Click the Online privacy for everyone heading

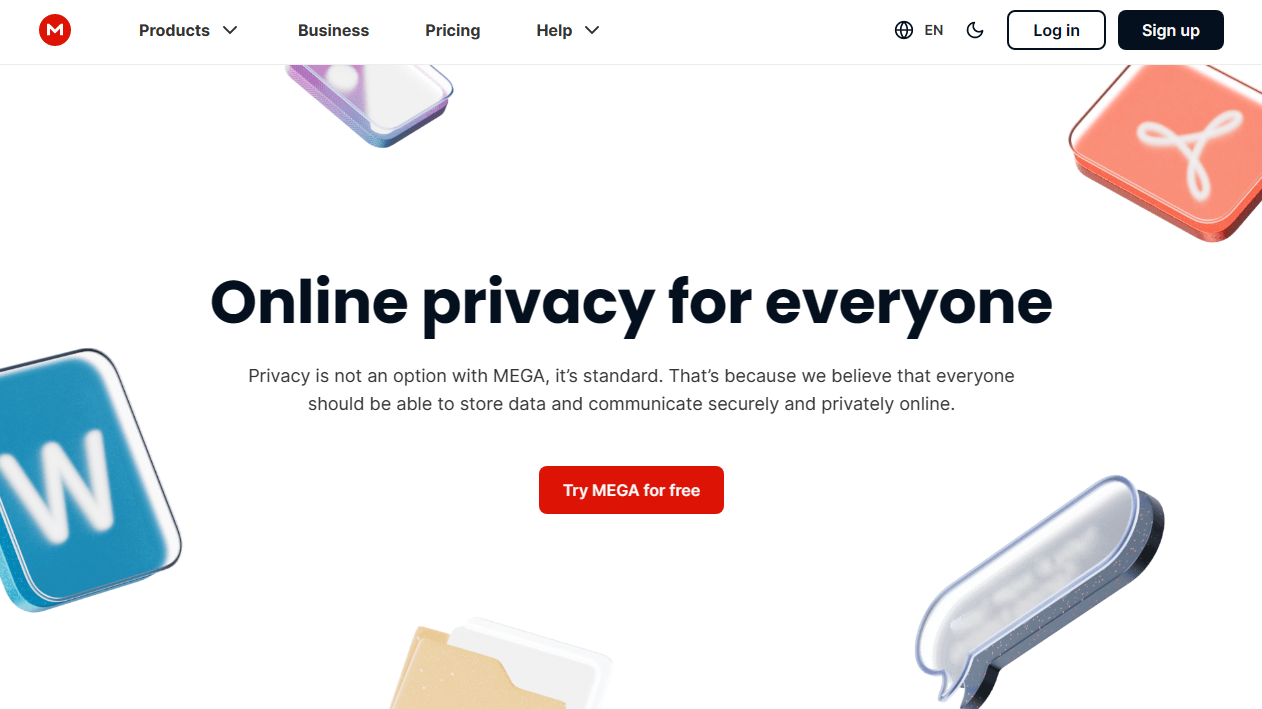[631, 301]
